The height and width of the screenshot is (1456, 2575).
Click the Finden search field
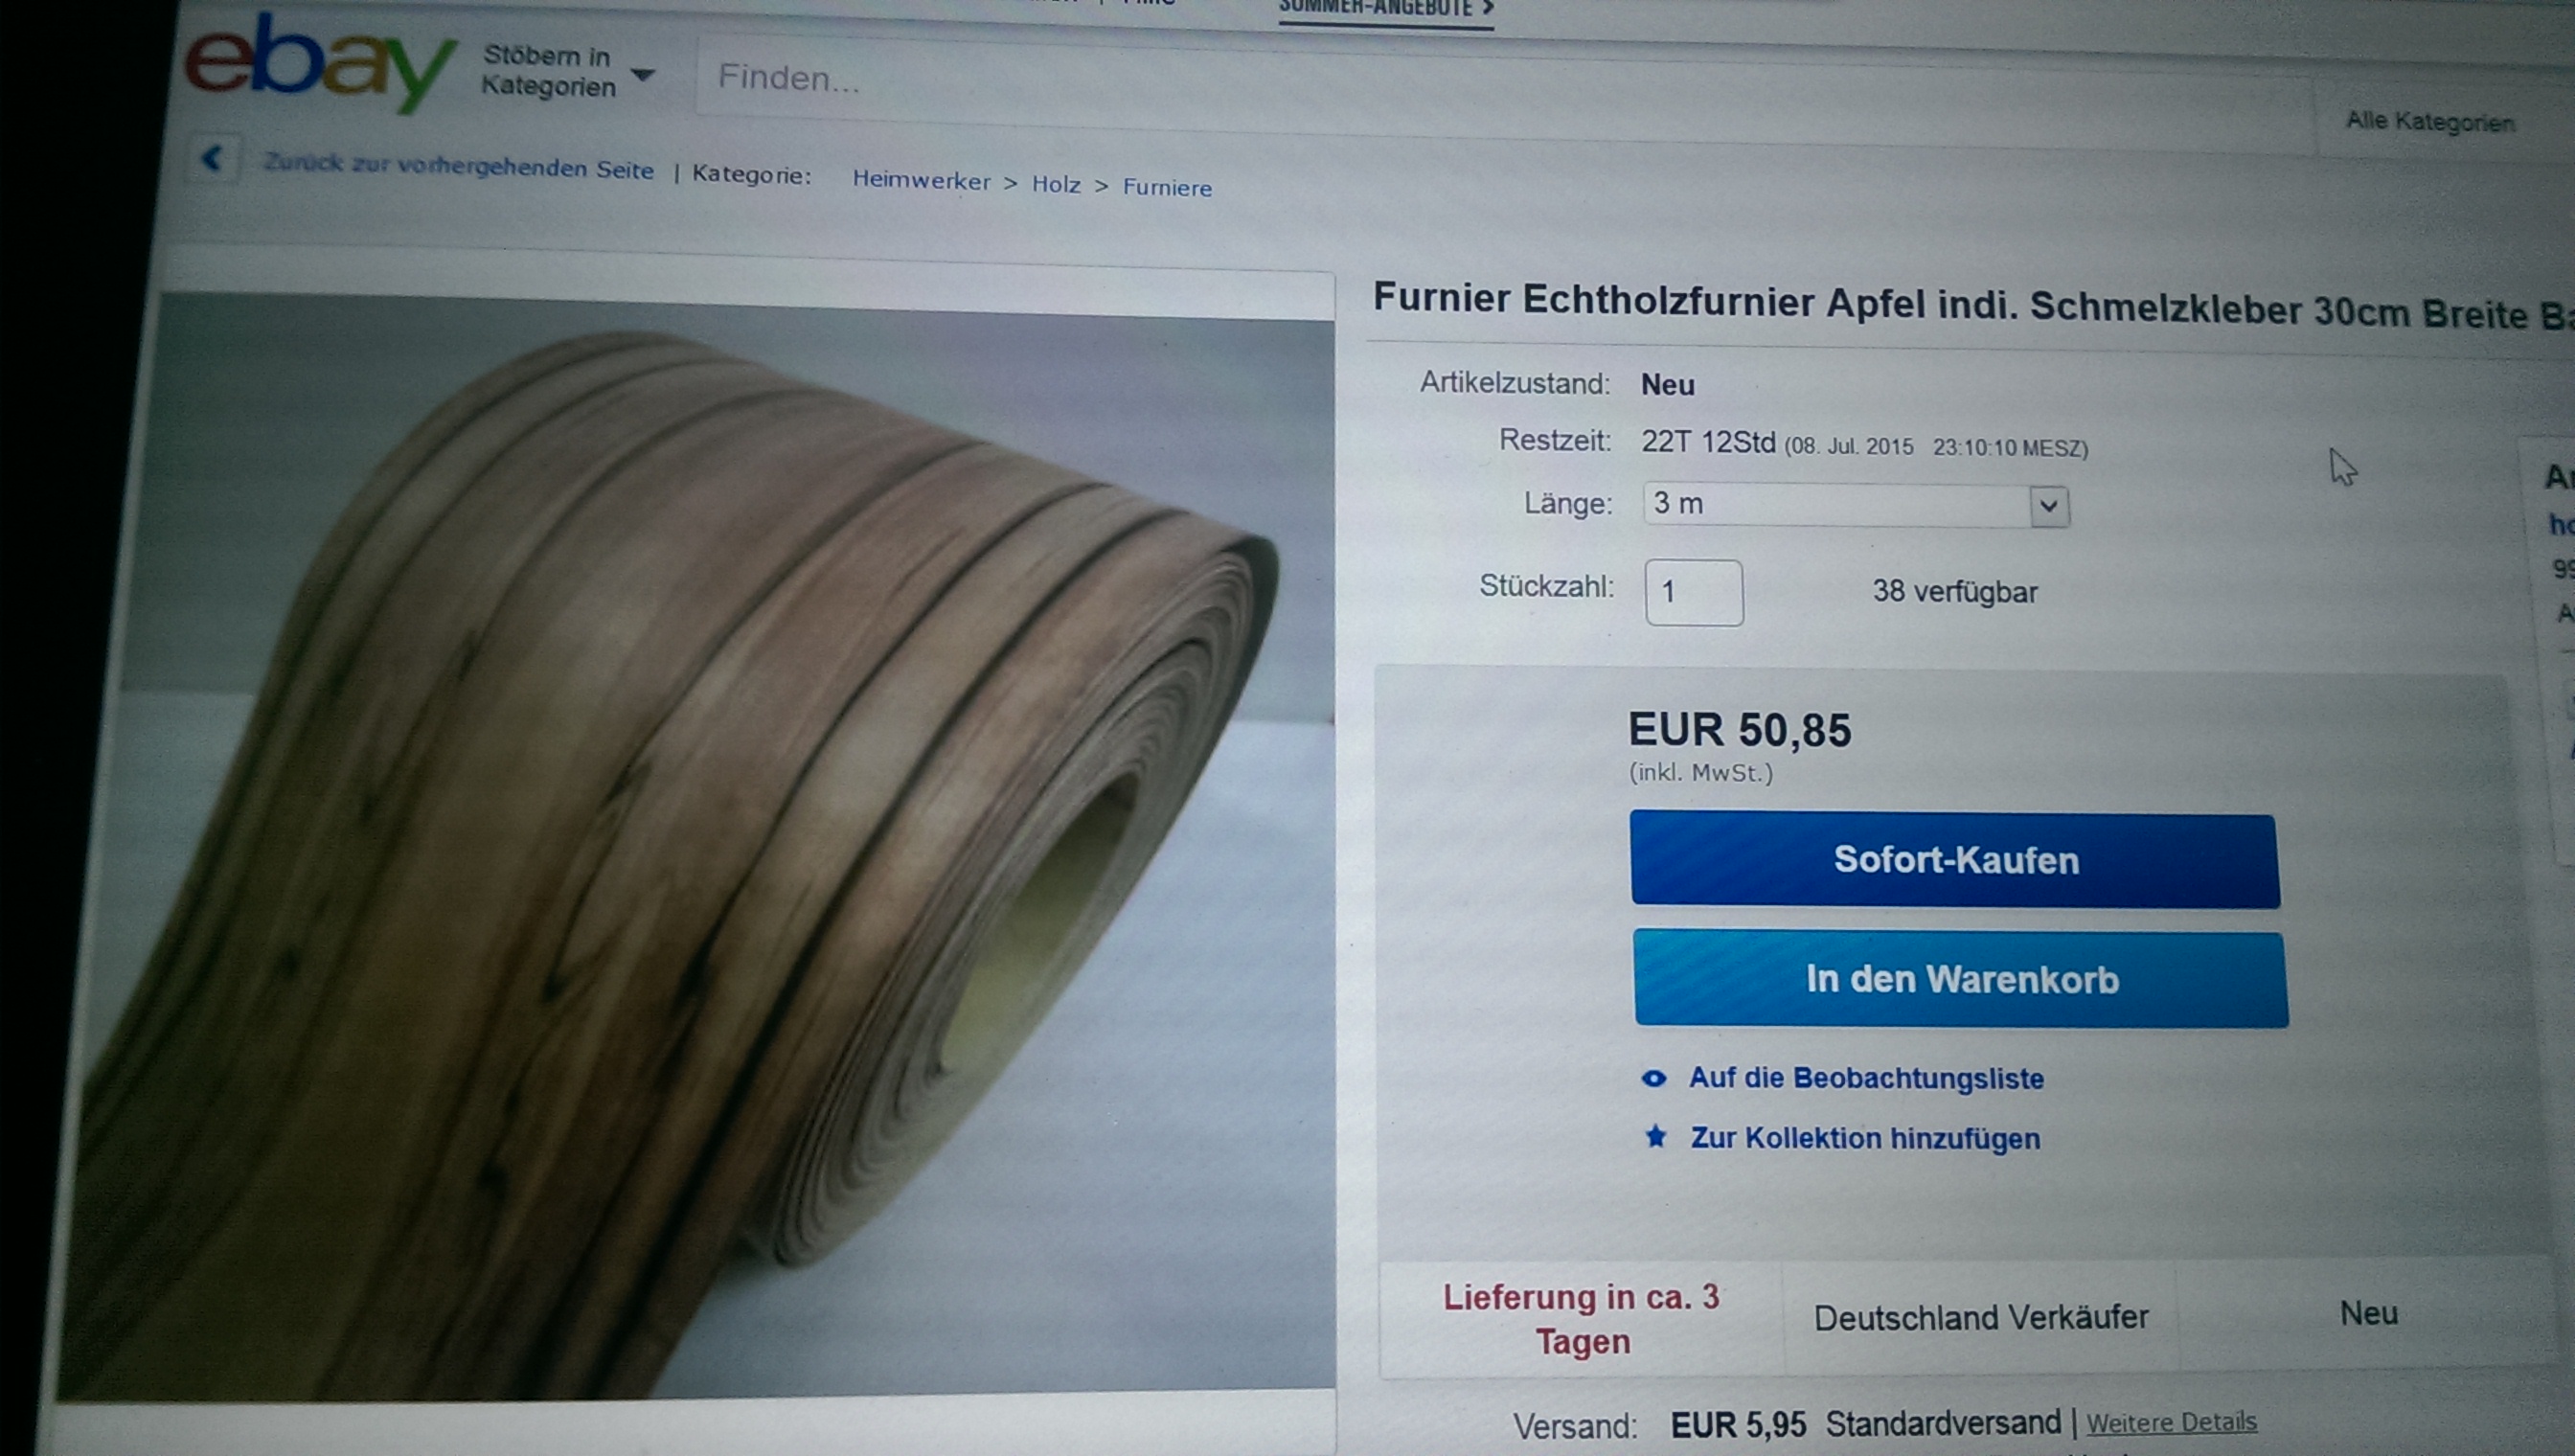point(1500,85)
